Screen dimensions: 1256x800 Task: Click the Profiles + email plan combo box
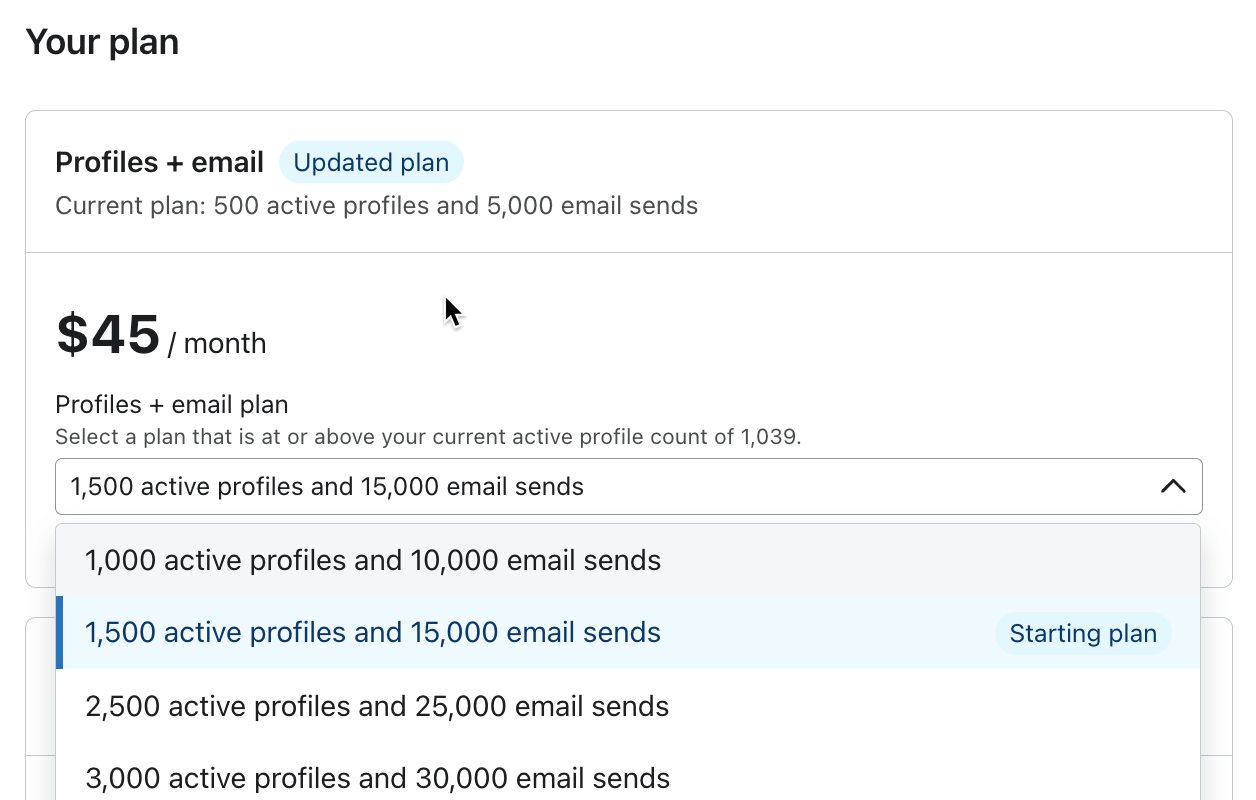(600, 487)
